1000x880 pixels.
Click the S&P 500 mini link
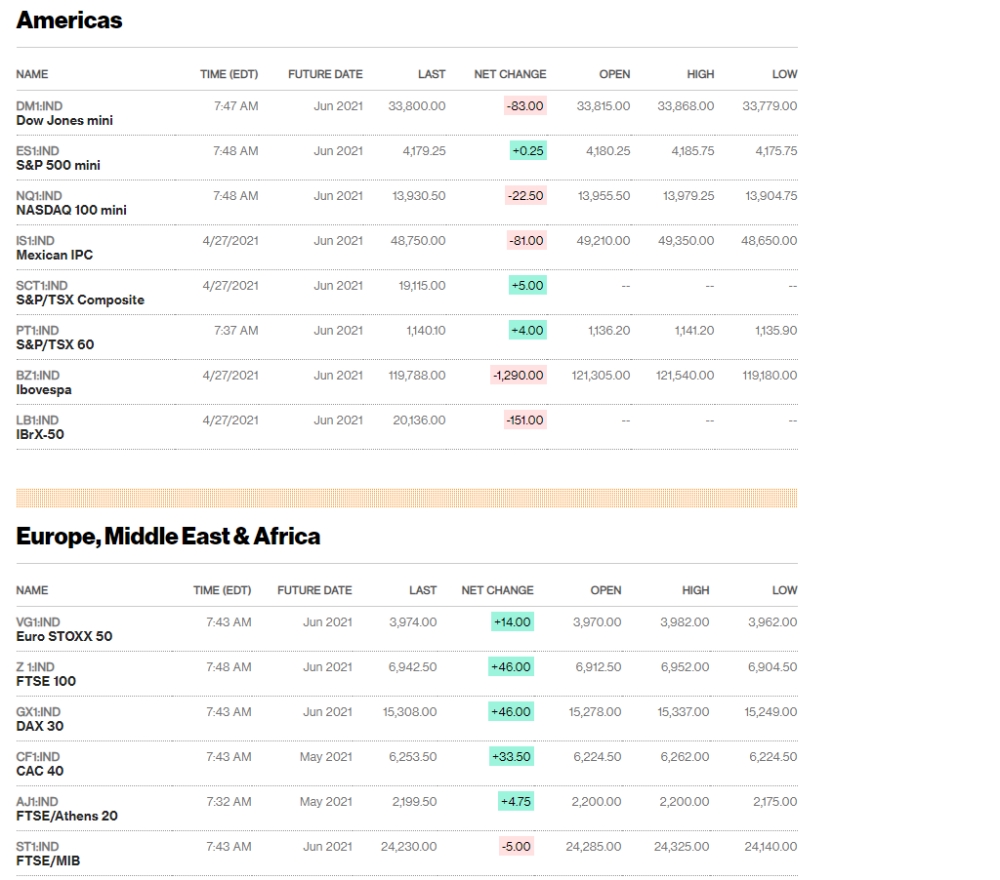tap(58, 165)
